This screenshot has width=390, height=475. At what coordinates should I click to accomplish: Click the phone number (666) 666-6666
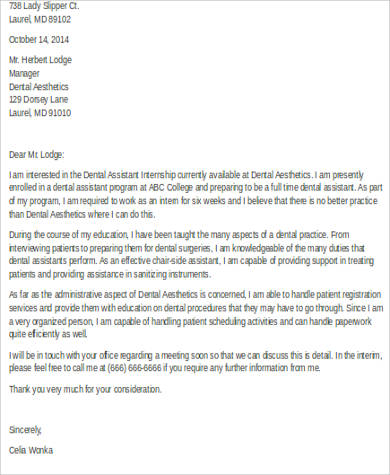pyautogui.click(x=134, y=368)
